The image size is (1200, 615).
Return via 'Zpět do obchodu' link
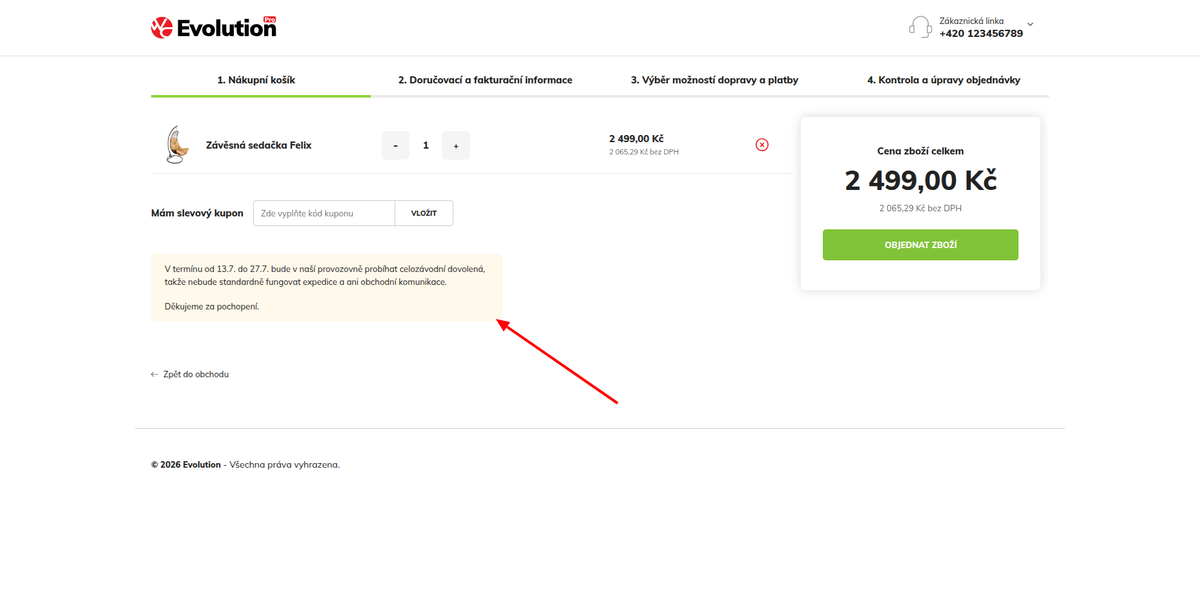pos(190,374)
